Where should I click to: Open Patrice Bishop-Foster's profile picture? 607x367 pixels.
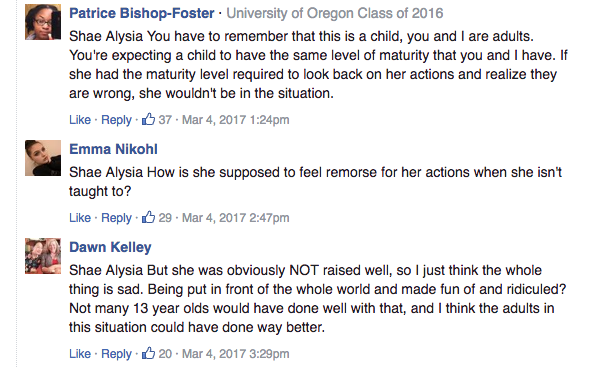43,22
